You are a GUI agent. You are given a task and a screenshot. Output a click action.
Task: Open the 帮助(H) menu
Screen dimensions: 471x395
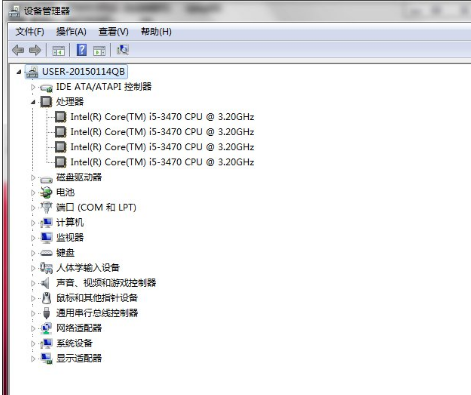tap(156, 32)
